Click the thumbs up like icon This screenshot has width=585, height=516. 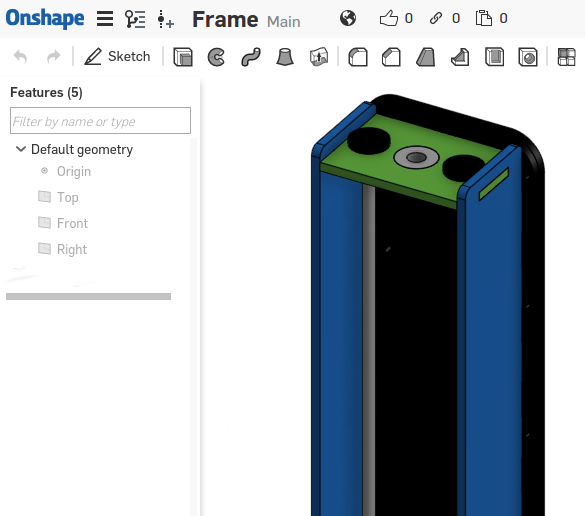pos(389,18)
